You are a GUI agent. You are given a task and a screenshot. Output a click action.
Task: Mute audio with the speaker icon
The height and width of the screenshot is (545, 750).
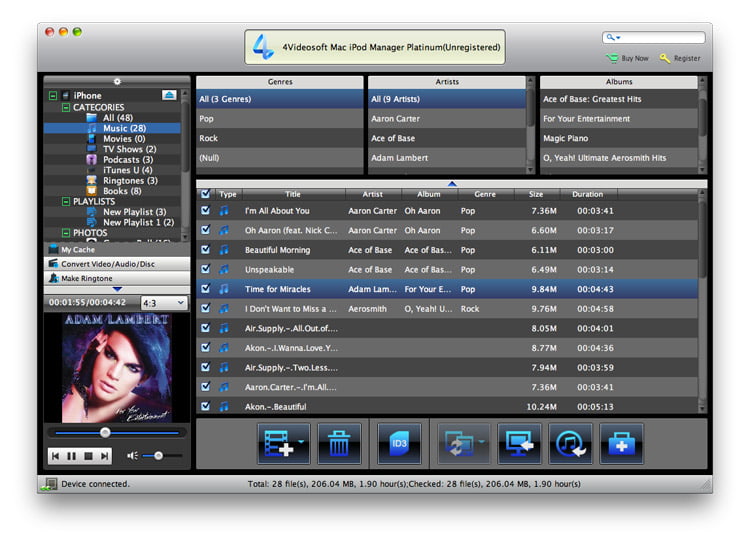point(132,456)
